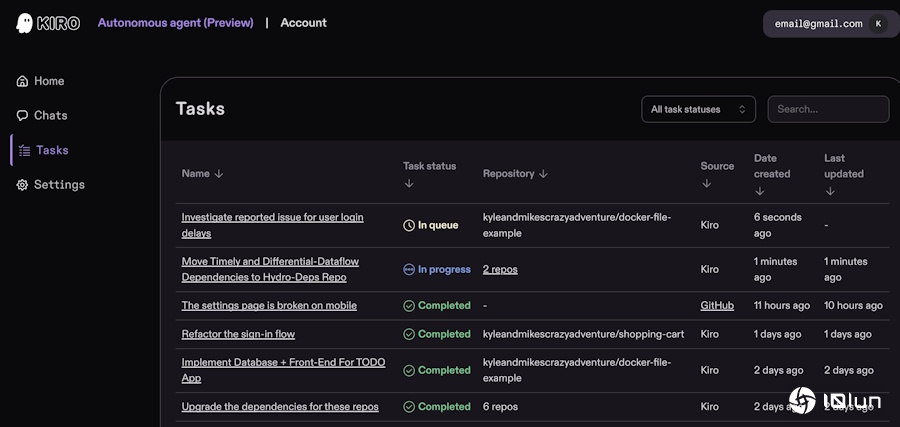Image resolution: width=900 pixels, height=427 pixels.
Task: Open the All task statuses dropdown
Action: (x=698, y=110)
